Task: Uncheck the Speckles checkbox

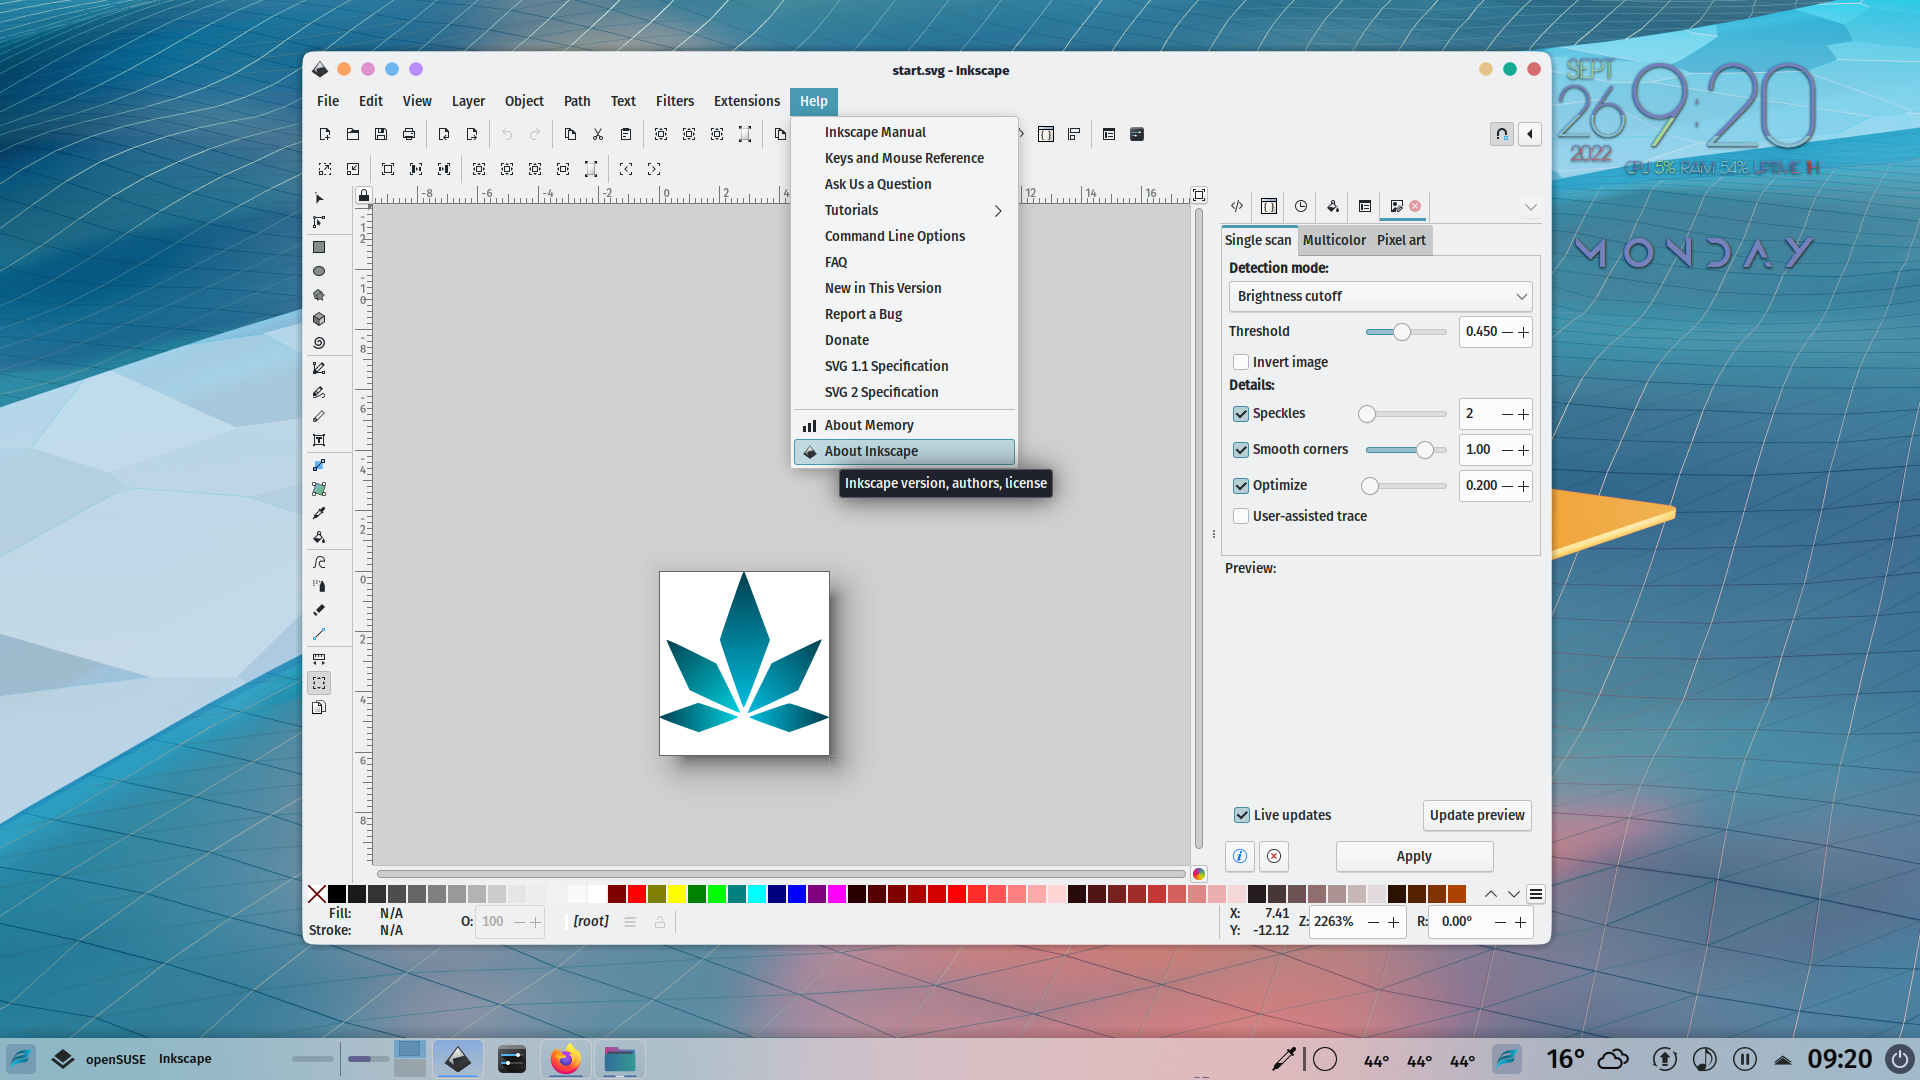Action: click(x=1241, y=414)
